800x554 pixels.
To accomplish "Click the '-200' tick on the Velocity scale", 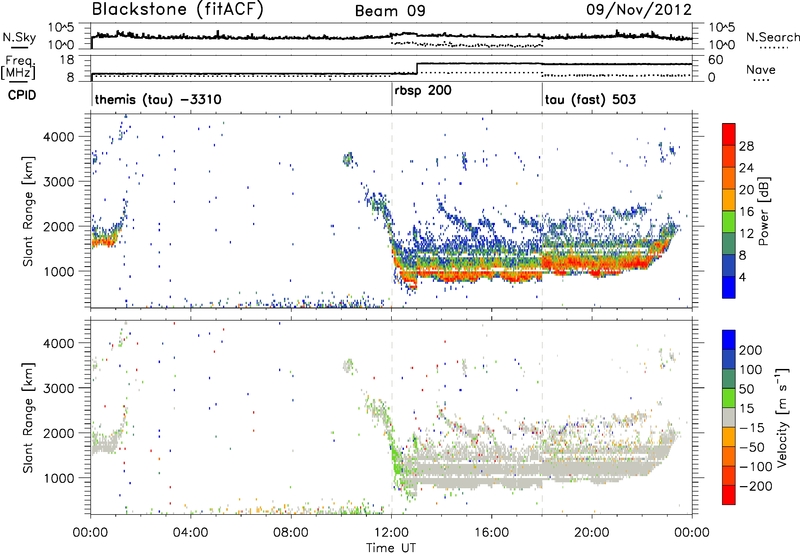I will click(x=756, y=486).
